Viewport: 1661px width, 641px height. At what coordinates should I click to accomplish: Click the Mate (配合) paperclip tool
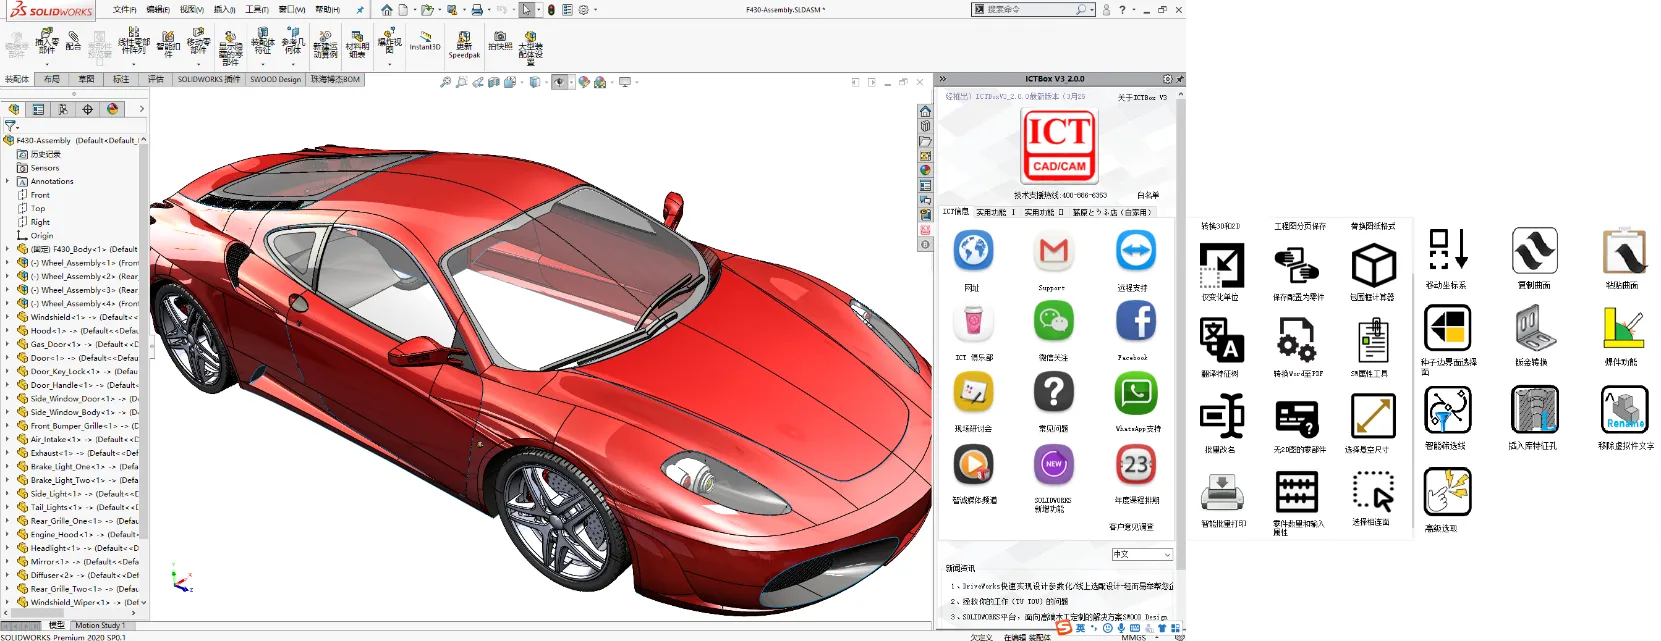coord(73,41)
